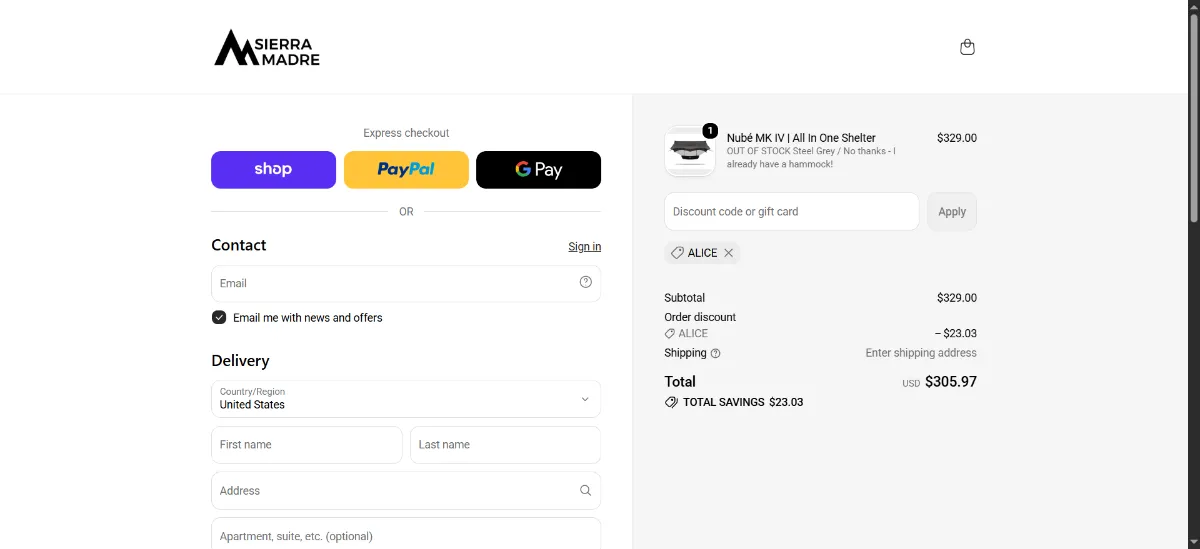
Task: Click the Sierra Madre logo
Action: click(267, 47)
